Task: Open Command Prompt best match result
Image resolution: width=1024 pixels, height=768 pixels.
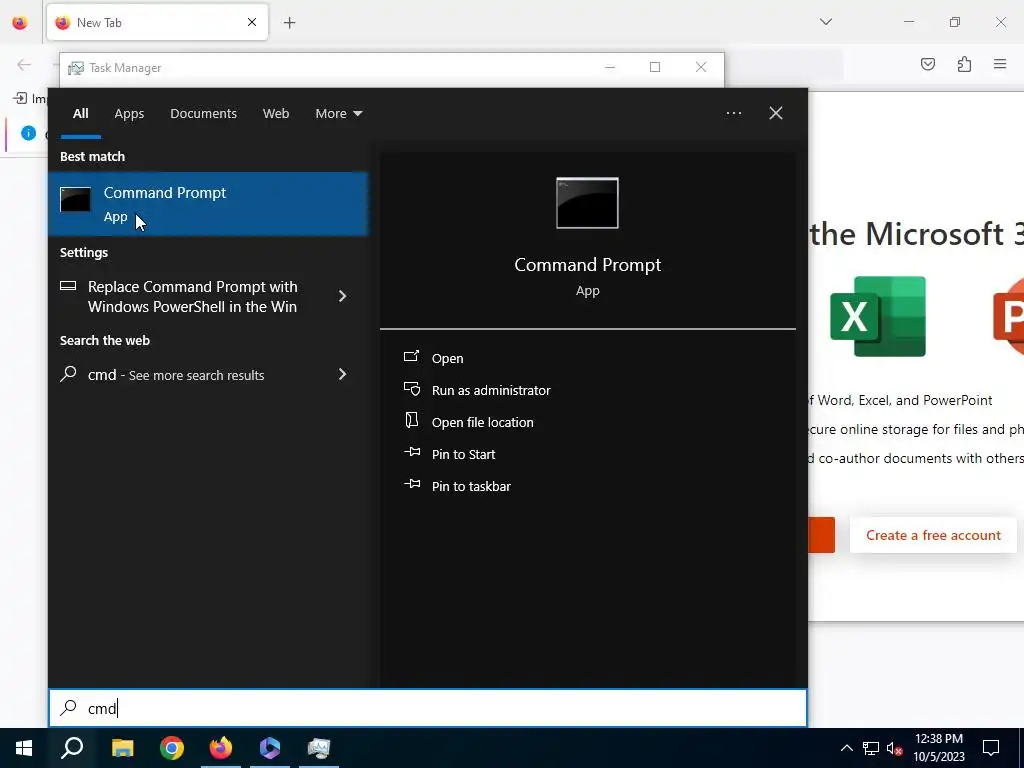Action: (x=208, y=204)
